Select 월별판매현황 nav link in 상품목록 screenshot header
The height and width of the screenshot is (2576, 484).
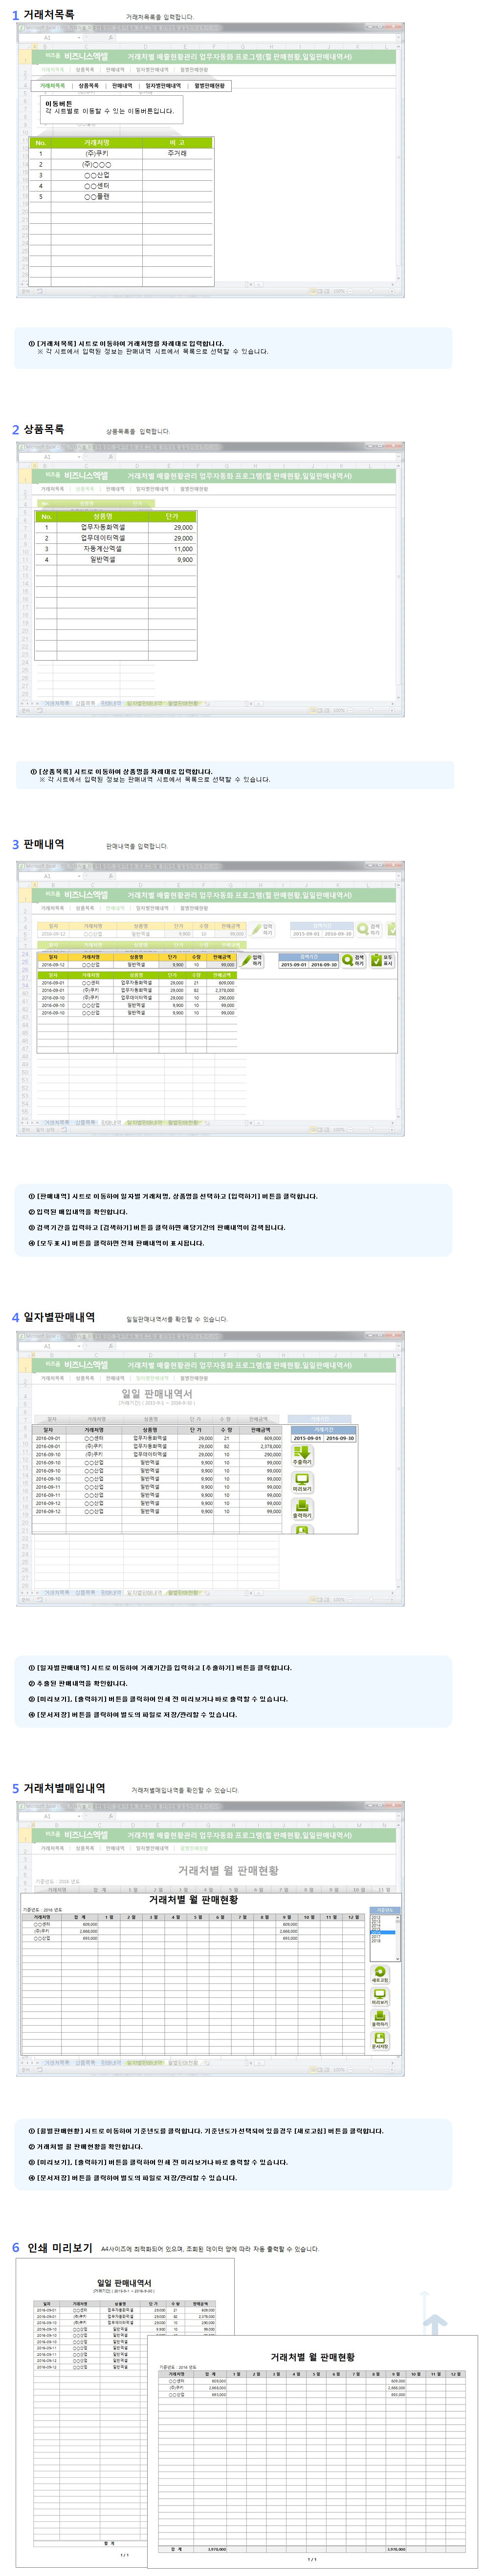point(194,489)
